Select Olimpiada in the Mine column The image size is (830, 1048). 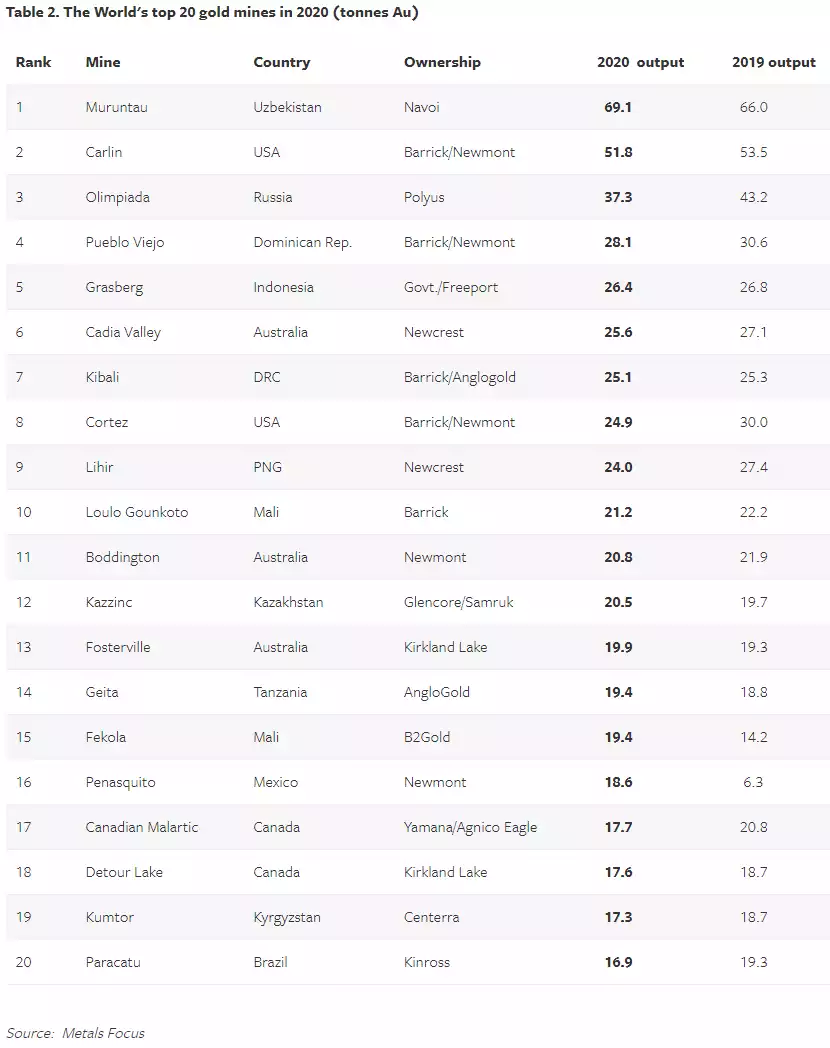click(118, 197)
